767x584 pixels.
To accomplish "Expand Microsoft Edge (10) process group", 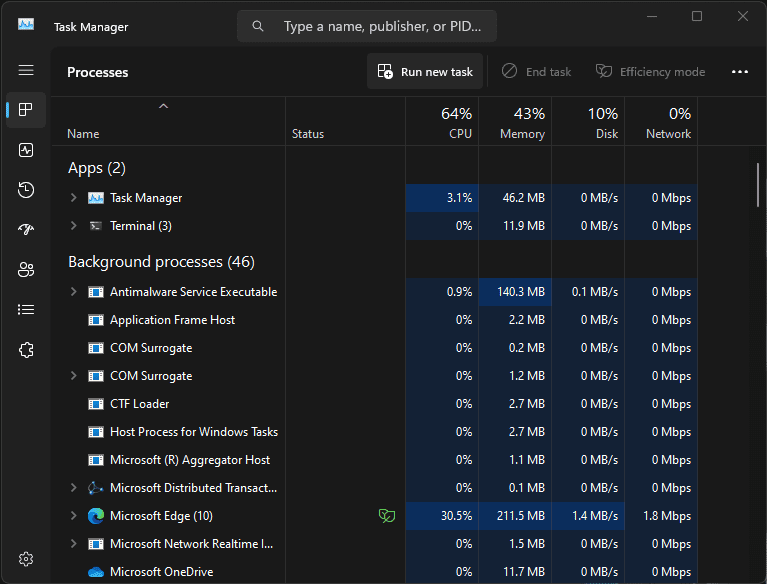I will coord(73,516).
